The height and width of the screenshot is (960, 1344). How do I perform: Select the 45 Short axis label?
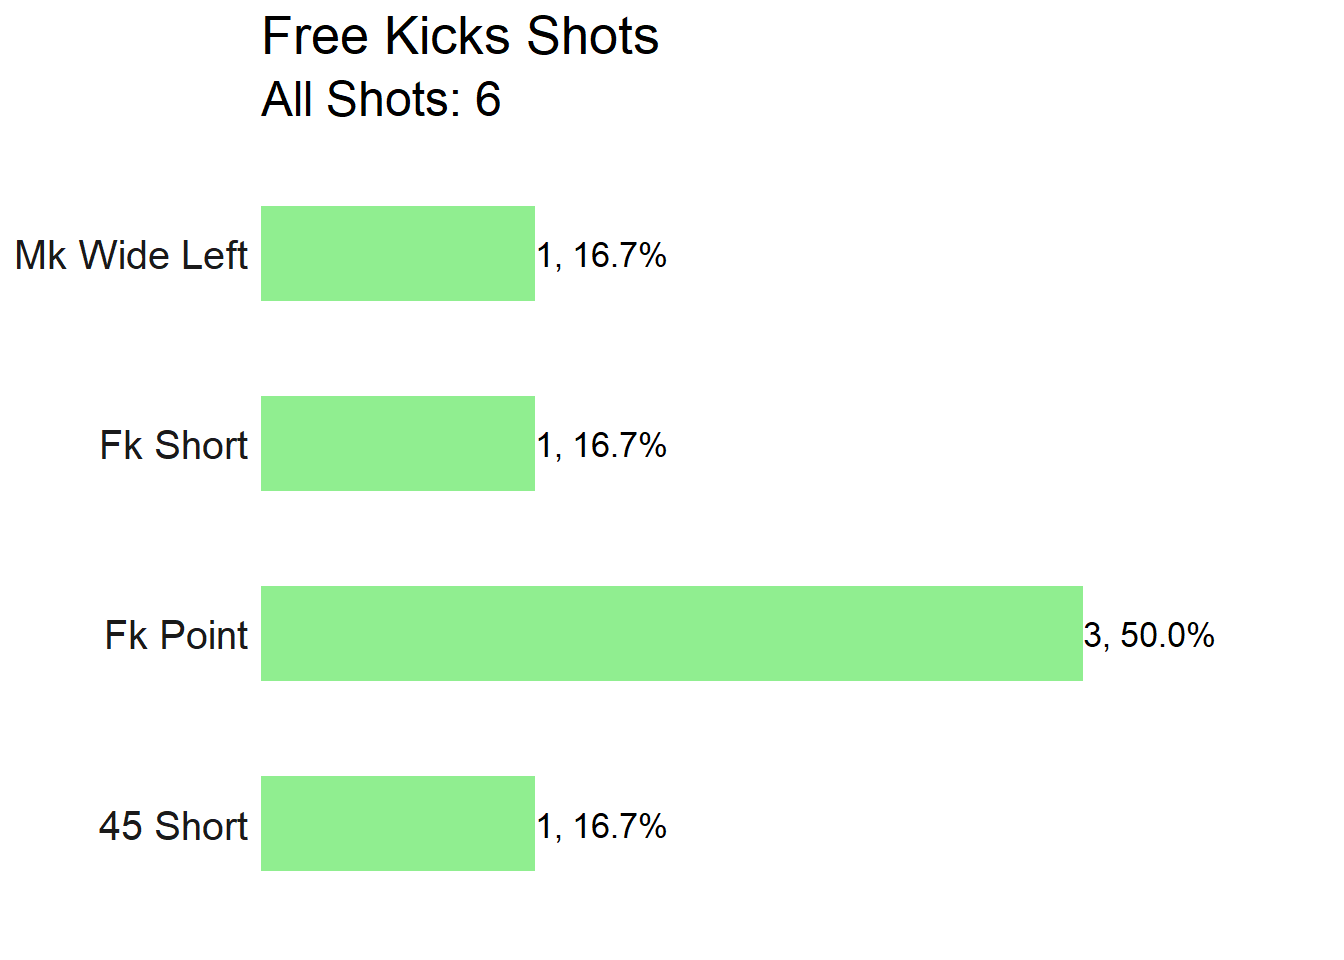[173, 826]
